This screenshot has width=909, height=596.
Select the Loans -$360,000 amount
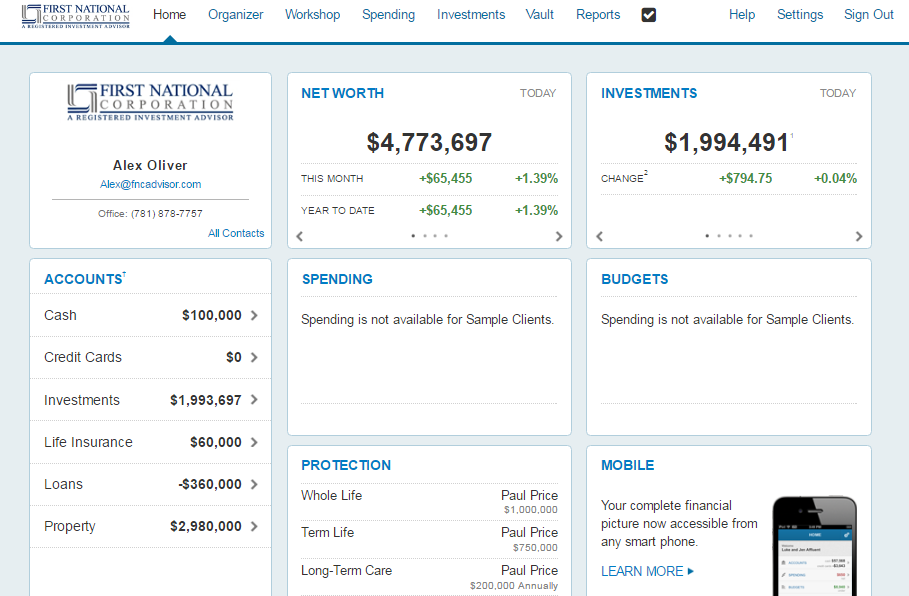tap(210, 484)
